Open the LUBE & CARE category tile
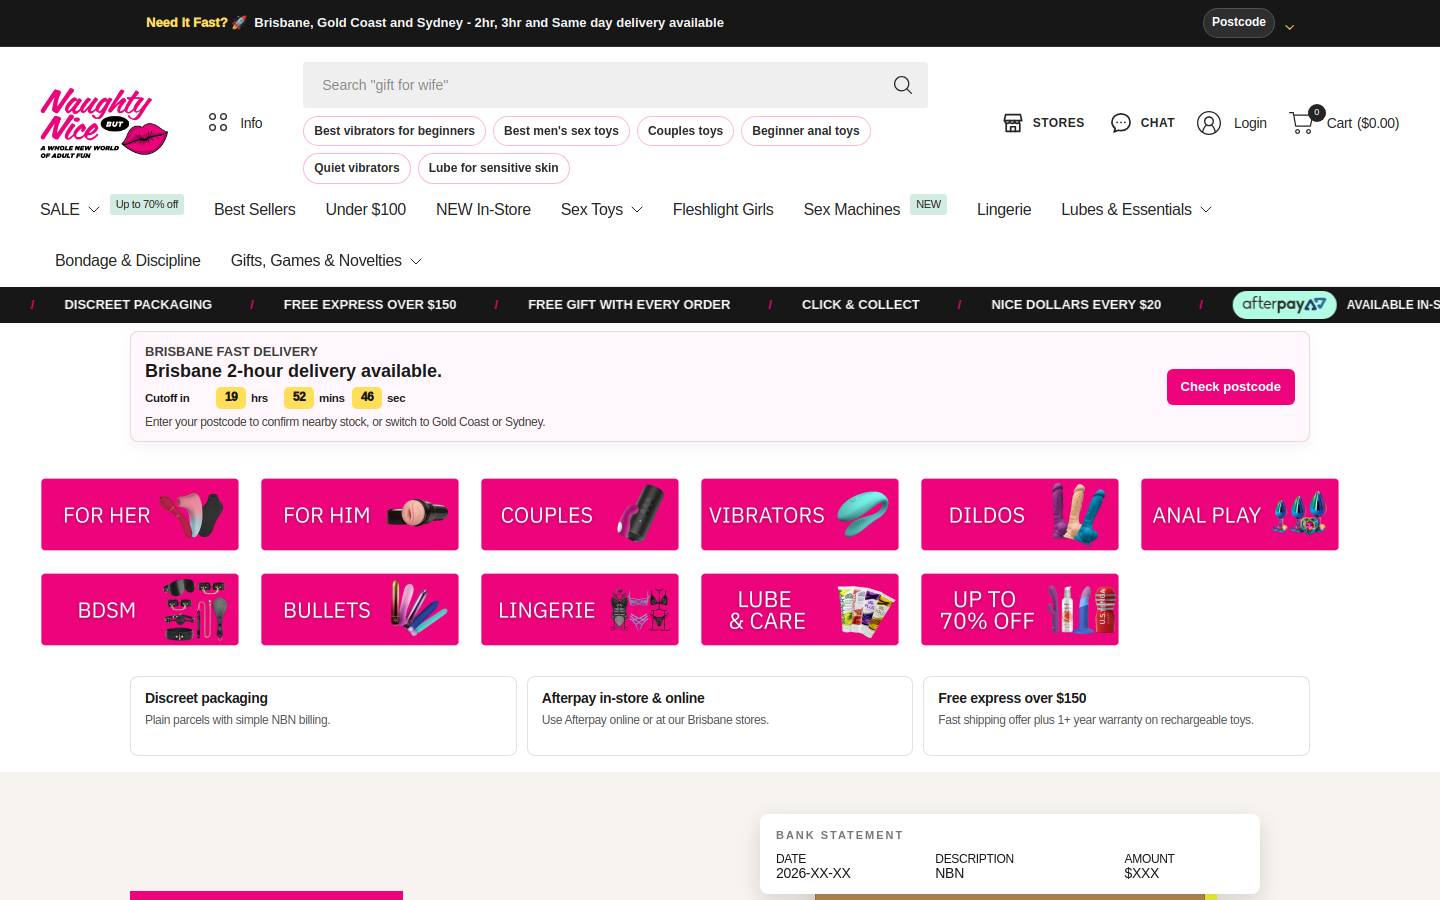 pos(800,609)
